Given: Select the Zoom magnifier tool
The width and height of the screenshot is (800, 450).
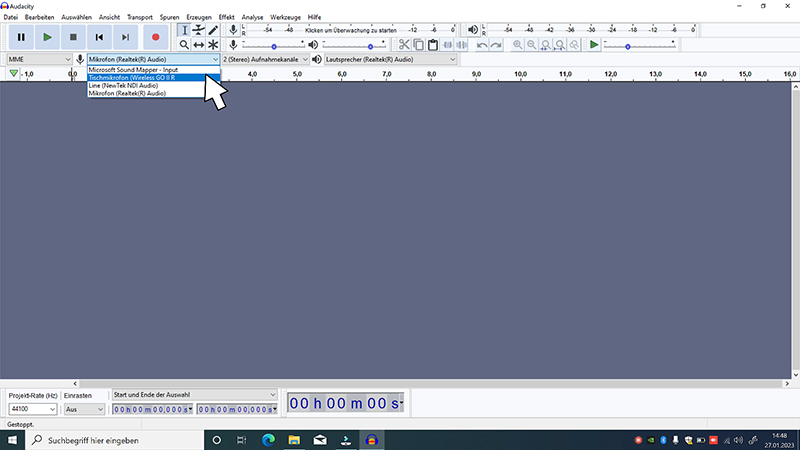Looking at the screenshot, I should coord(184,45).
